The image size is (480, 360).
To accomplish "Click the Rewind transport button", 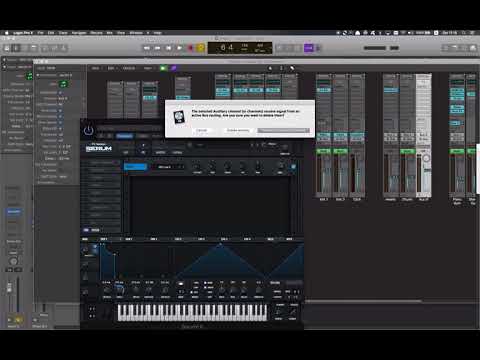I will click(147, 48).
